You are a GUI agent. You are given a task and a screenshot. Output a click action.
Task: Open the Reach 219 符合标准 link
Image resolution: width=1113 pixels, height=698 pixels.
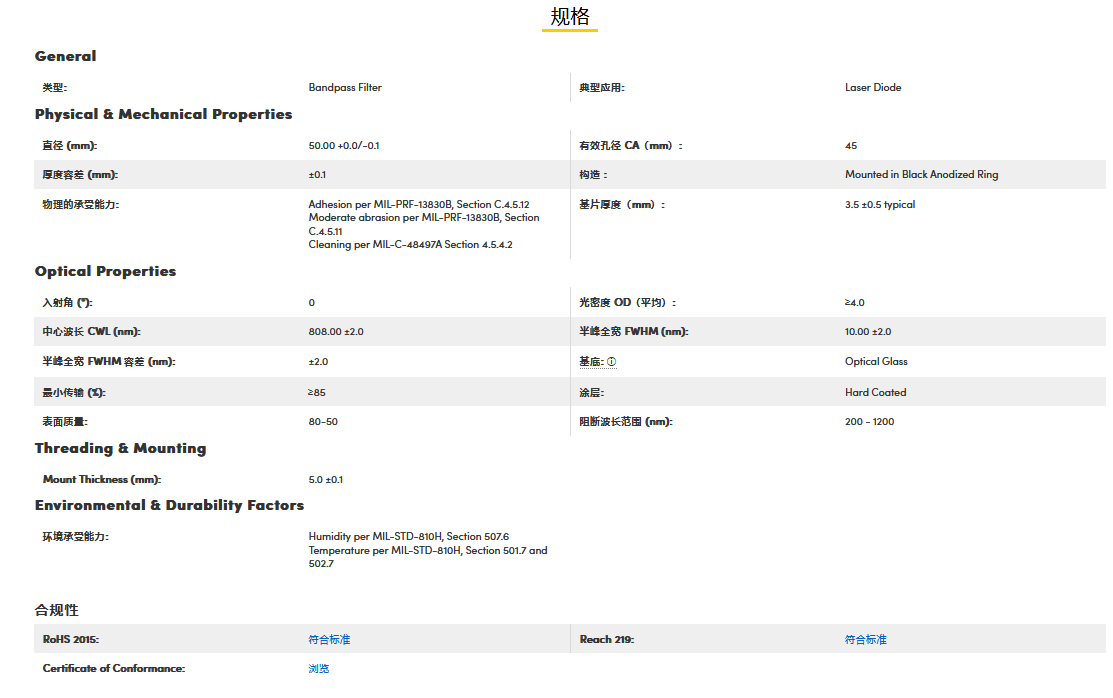[865, 640]
